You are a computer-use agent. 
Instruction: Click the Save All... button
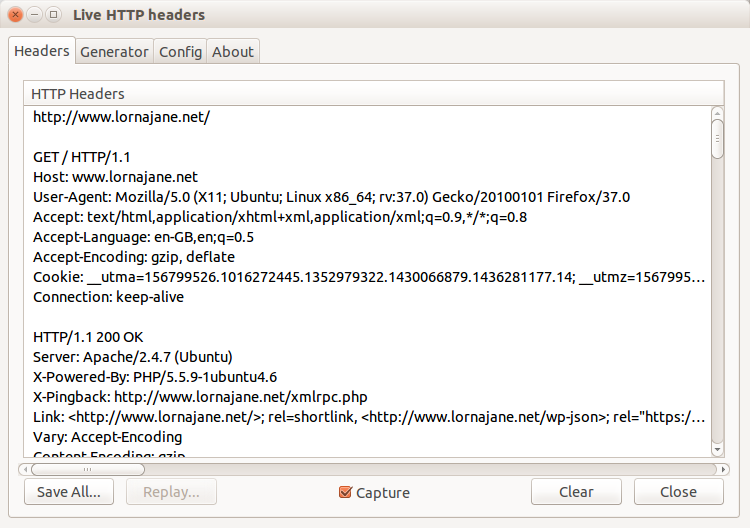coord(68,492)
